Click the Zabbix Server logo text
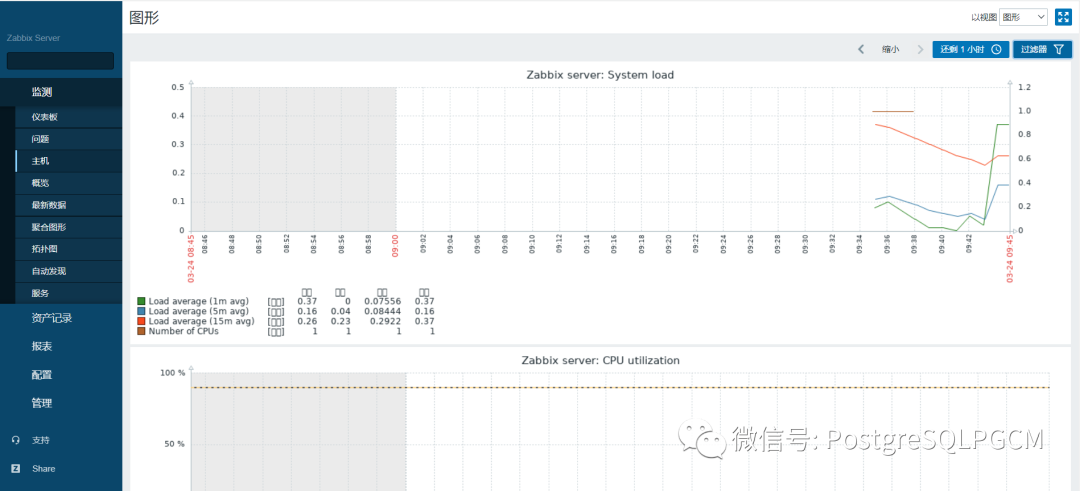 tap(34, 38)
